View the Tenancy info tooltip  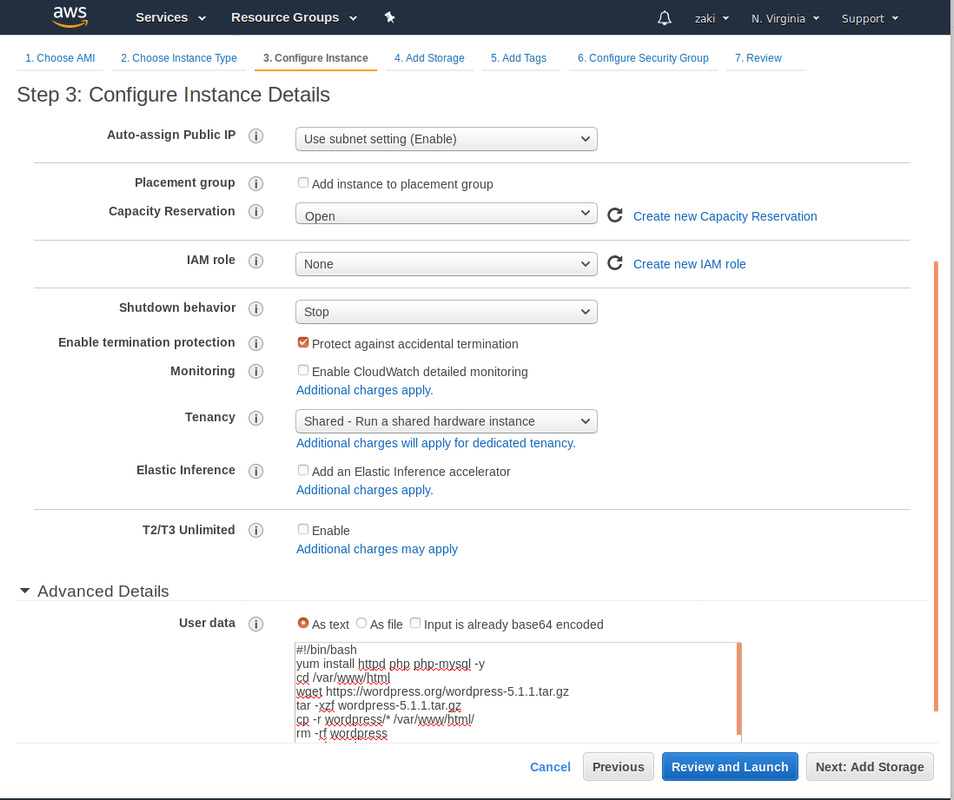pos(255,418)
